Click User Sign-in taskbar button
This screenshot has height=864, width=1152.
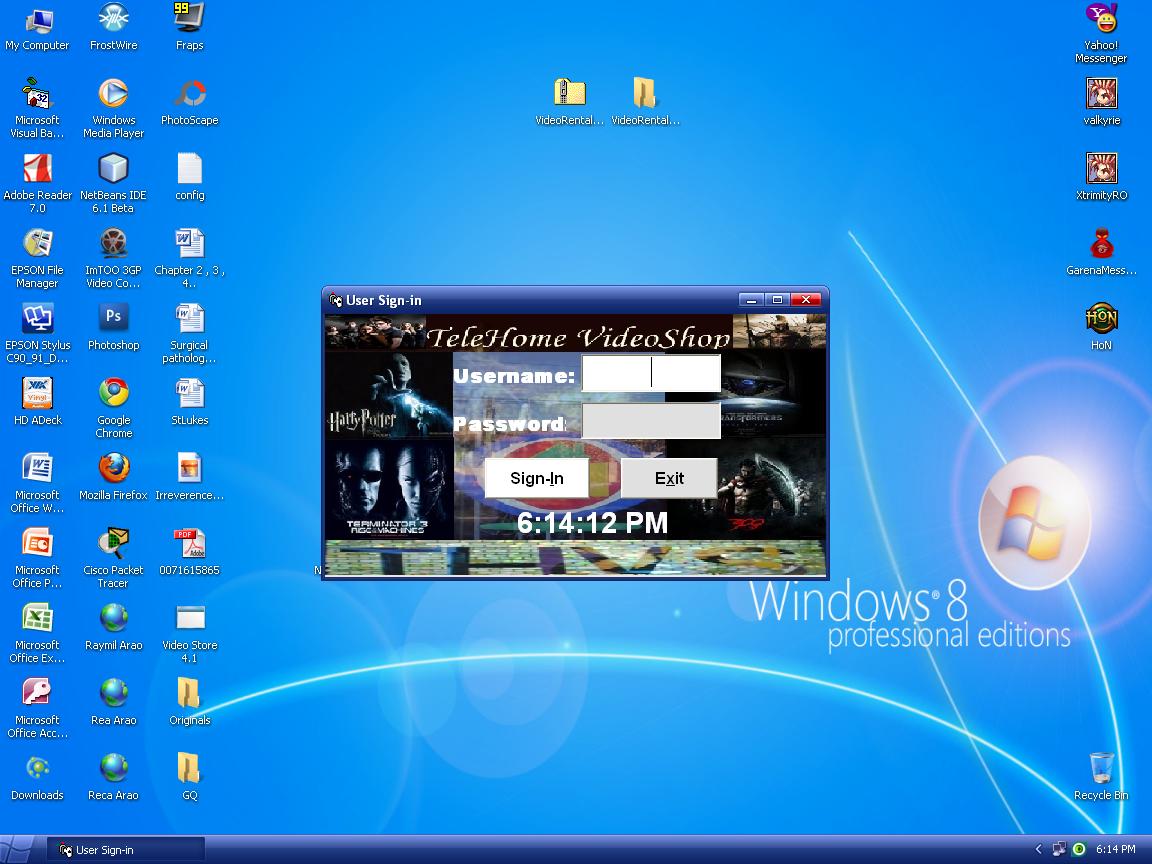pos(126,849)
